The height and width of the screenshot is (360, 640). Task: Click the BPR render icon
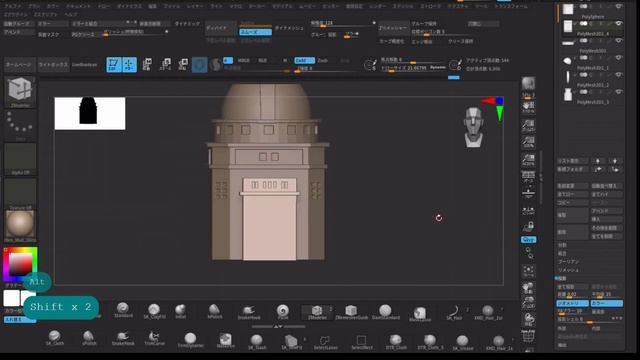point(528,83)
